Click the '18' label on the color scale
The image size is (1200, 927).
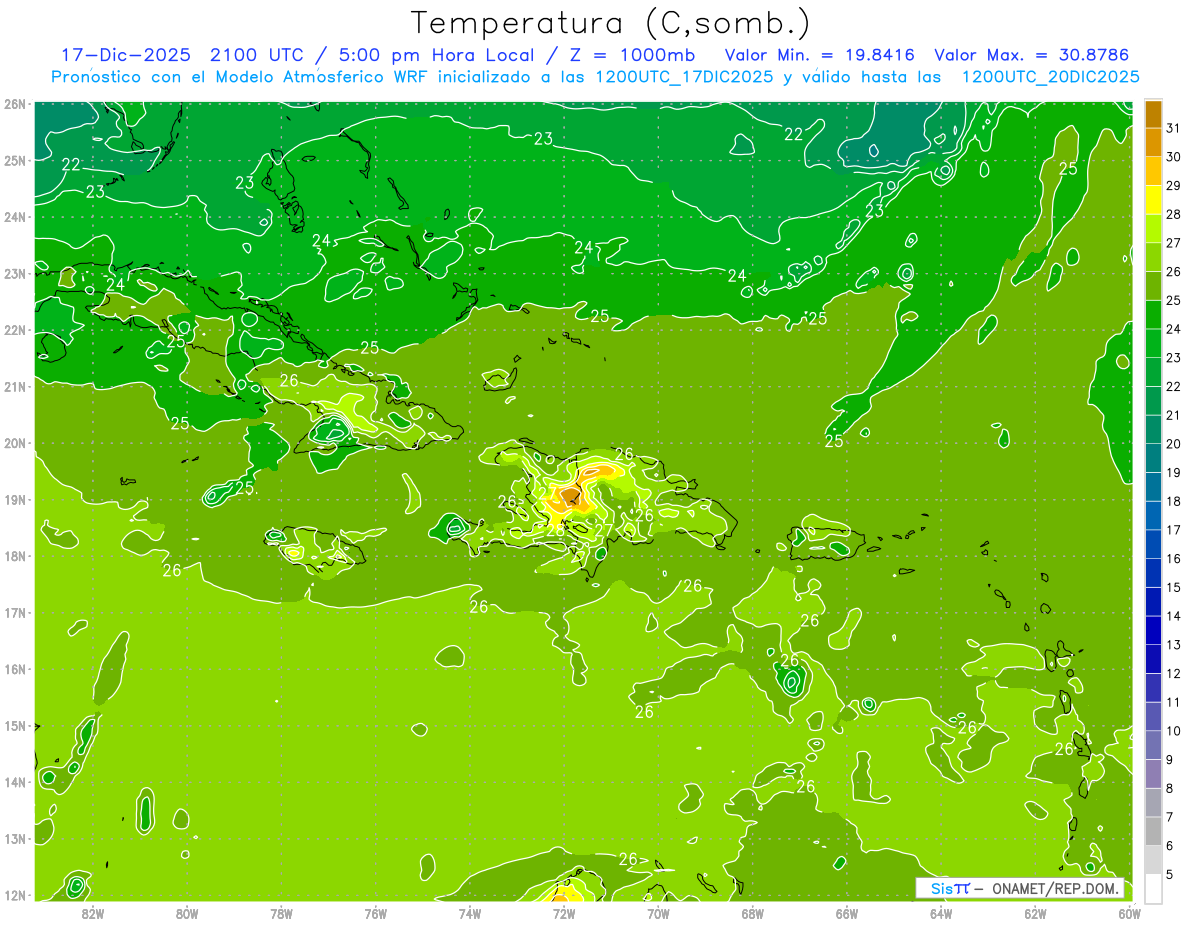(x=1174, y=501)
